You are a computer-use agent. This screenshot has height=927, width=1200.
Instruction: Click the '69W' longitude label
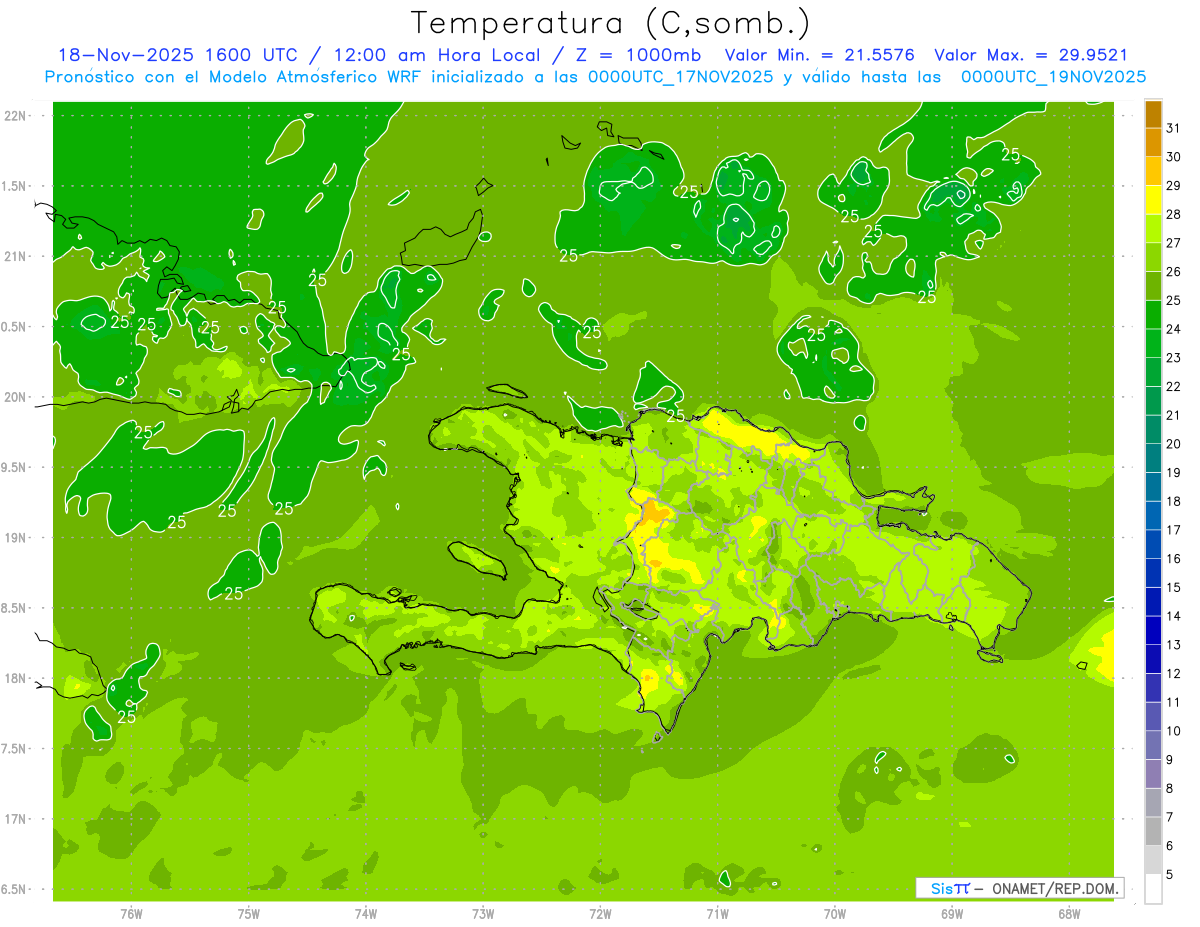click(952, 914)
